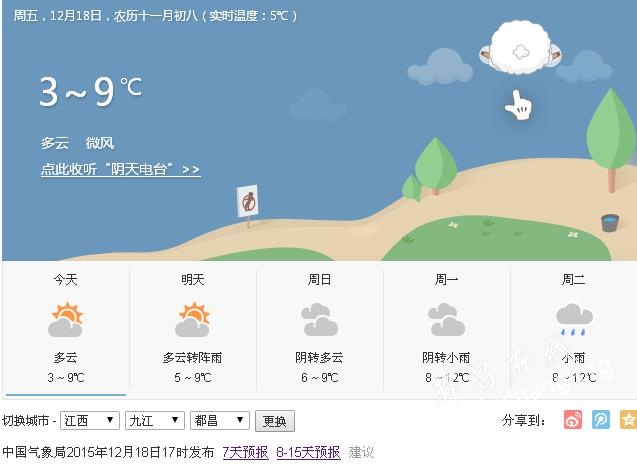Select the 今天 forecast tab

coord(66,329)
